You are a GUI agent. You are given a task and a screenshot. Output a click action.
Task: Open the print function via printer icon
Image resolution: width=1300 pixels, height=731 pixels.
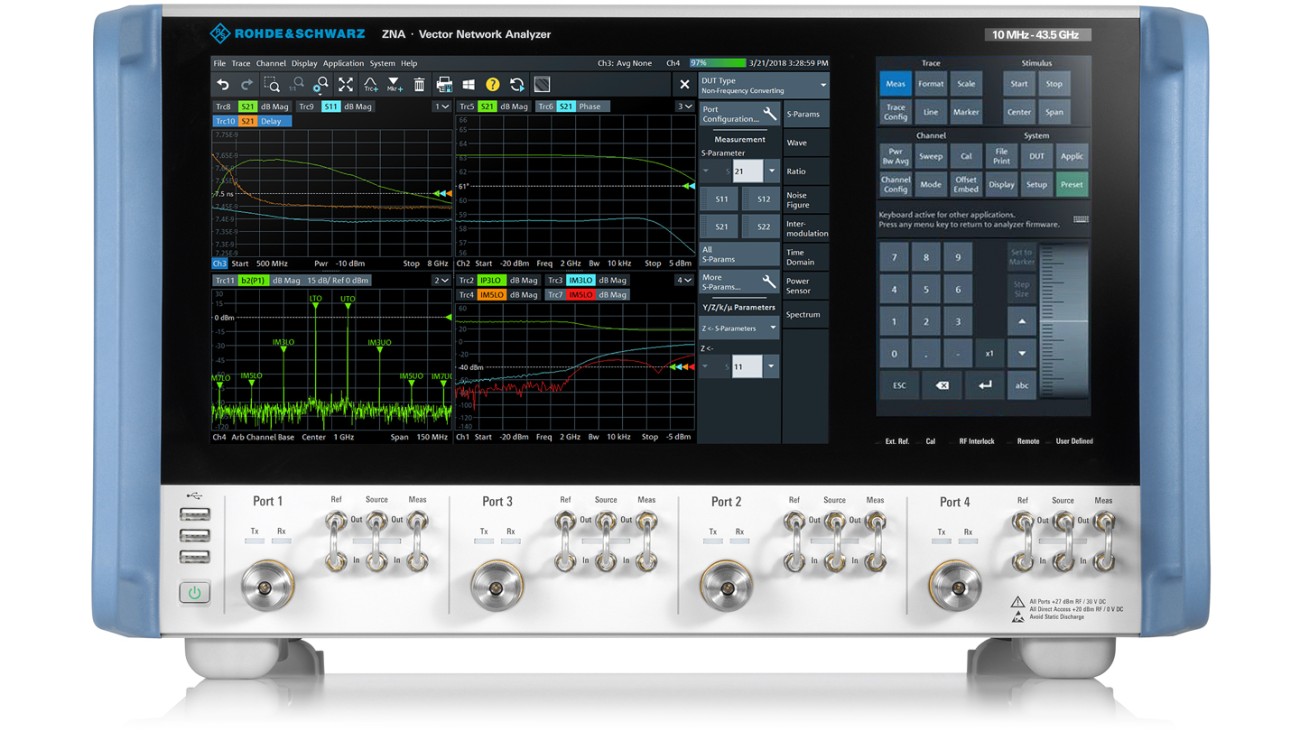tap(443, 84)
